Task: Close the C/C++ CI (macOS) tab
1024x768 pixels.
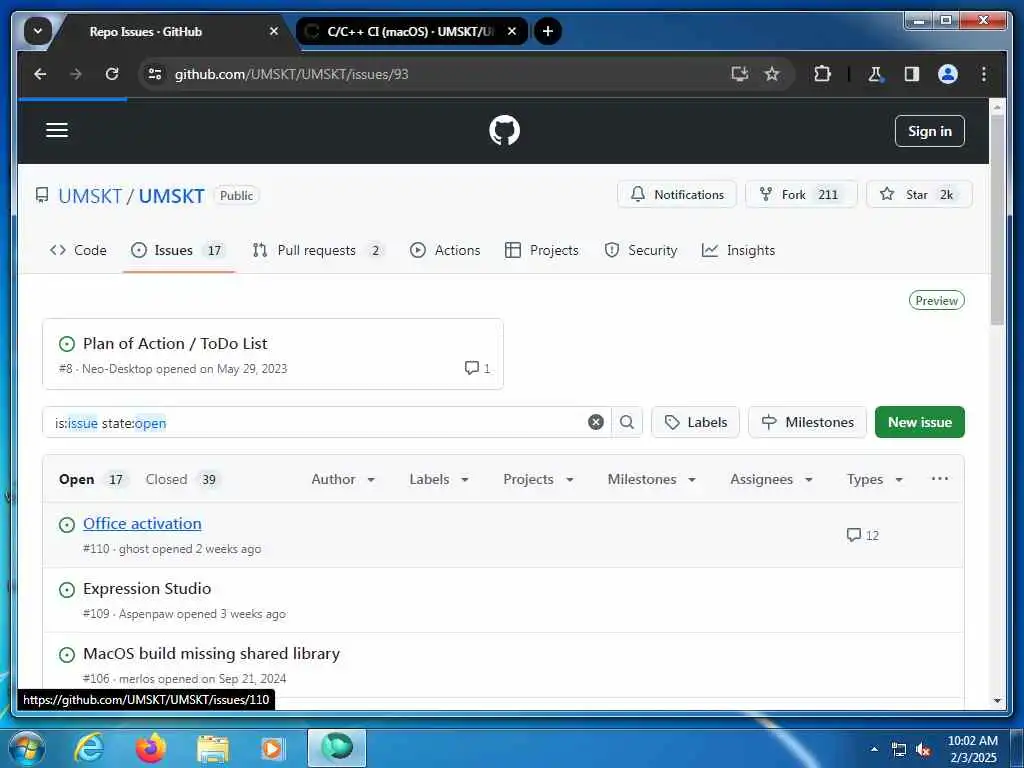Action: [x=512, y=31]
